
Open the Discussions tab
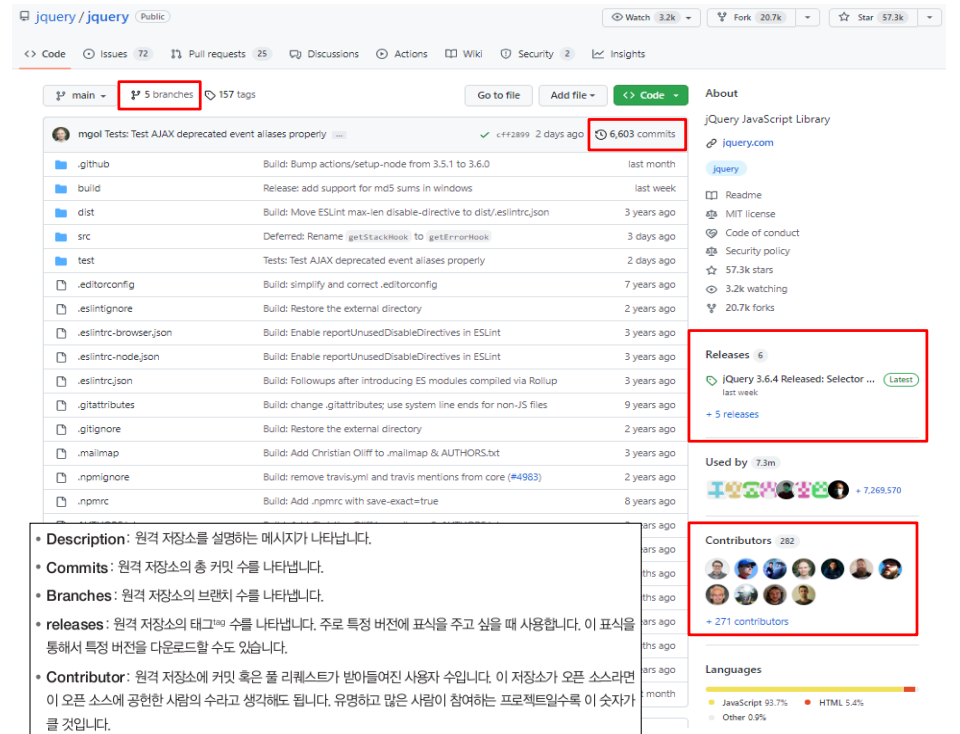pyautogui.click(x=324, y=54)
